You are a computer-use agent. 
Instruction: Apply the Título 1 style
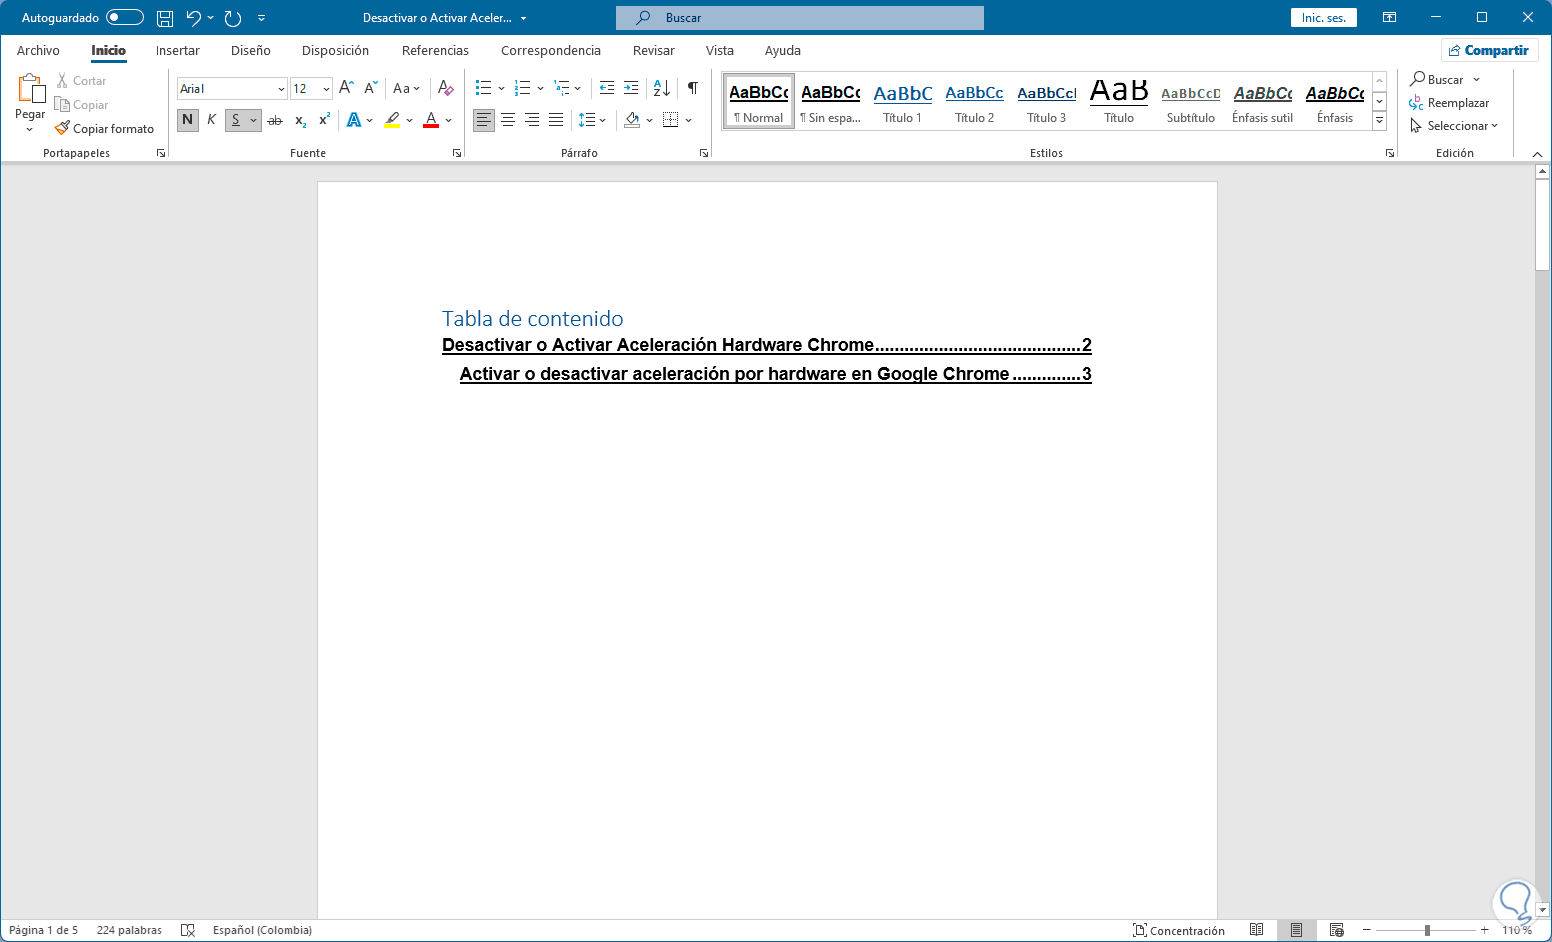pos(903,101)
